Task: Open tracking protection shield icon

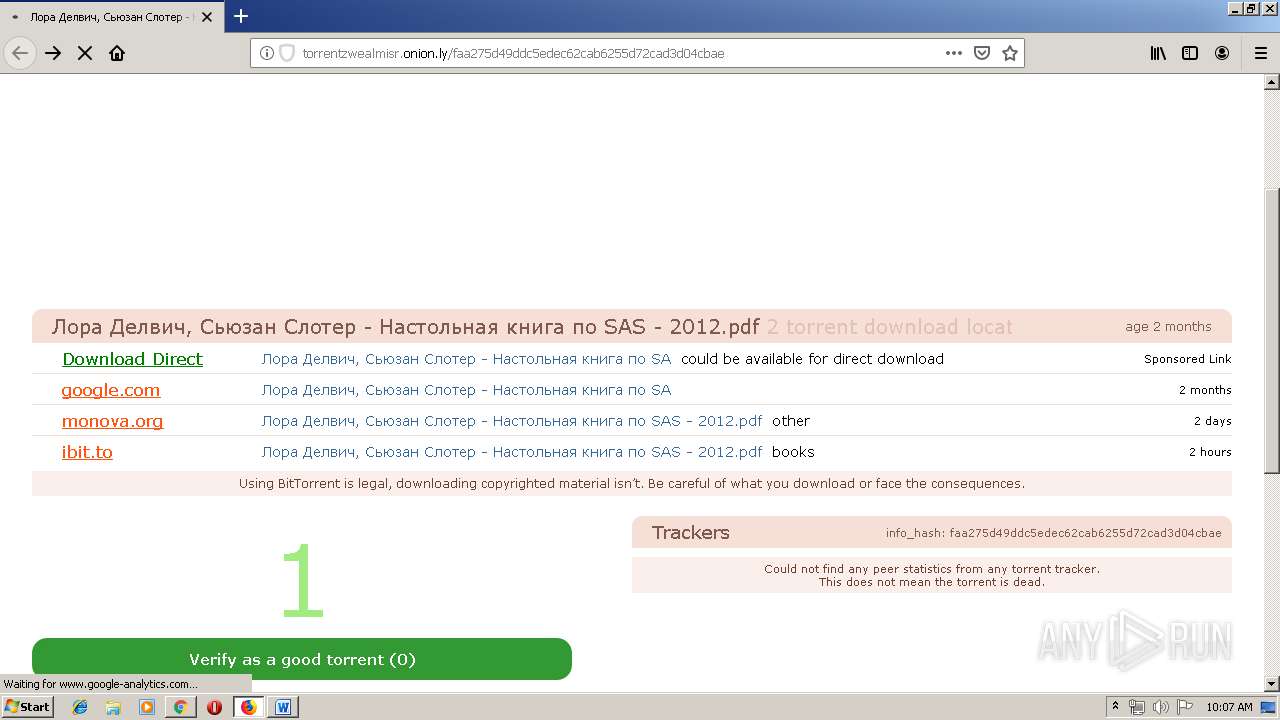Action: 287,53
